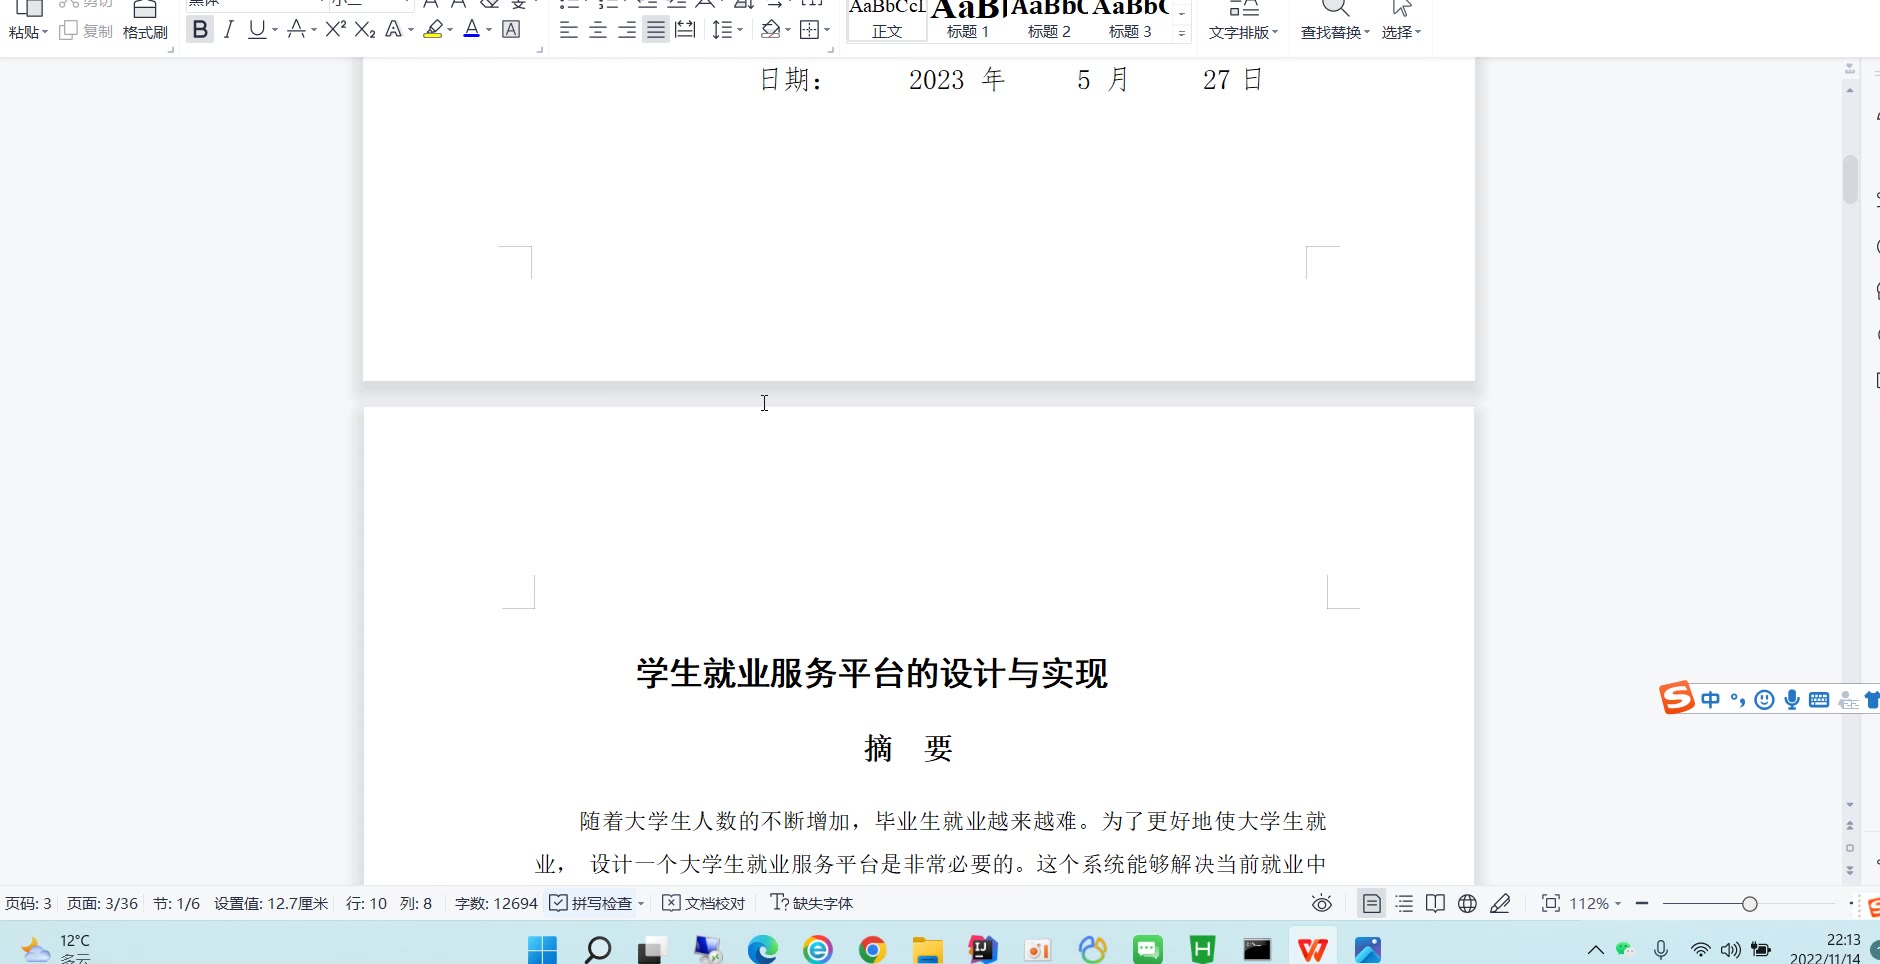Image resolution: width=1880 pixels, height=964 pixels.
Task: Open the 查找替换 menu
Action: [x=1335, y=20]
